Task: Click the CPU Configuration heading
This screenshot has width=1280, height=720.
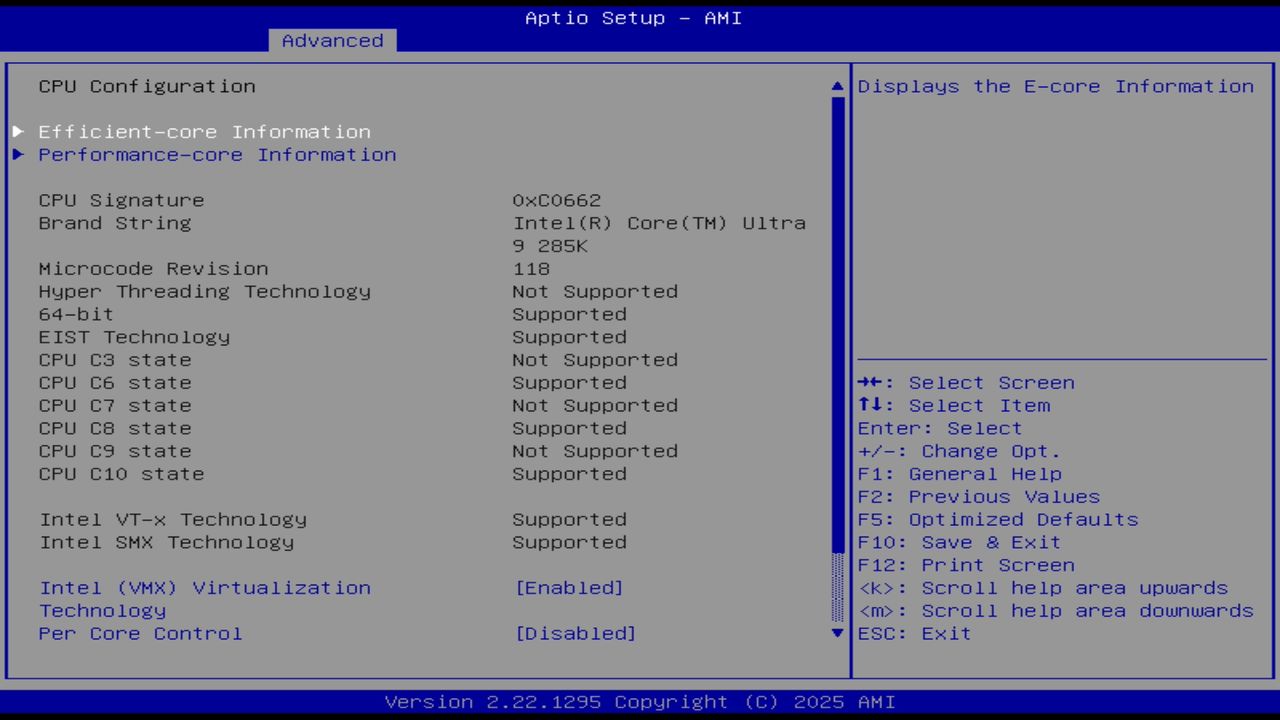Action: coord(147,86)
